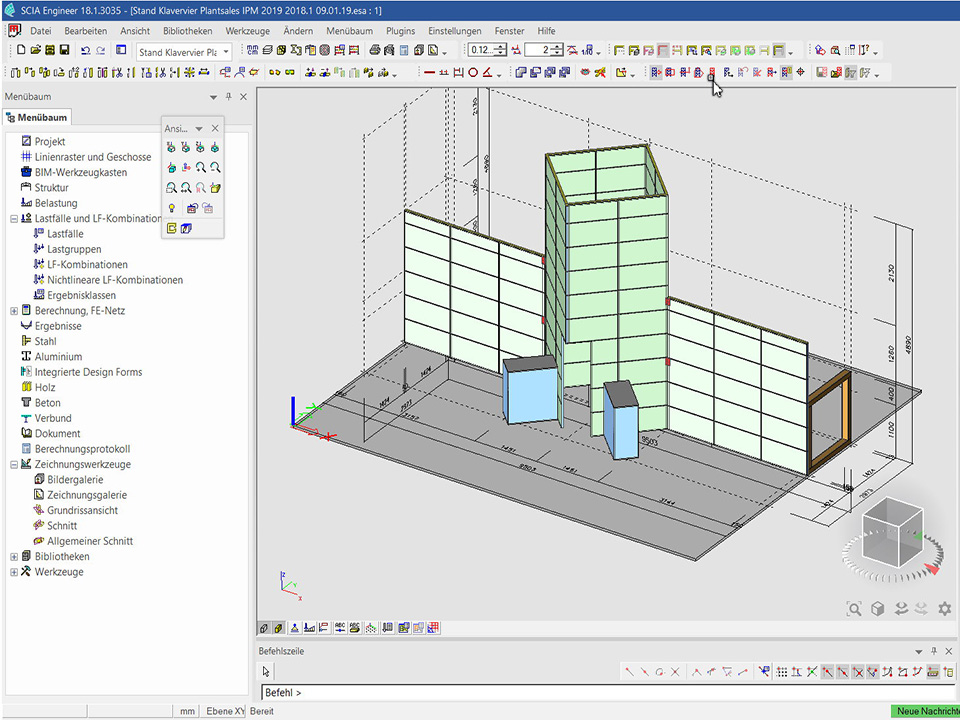Screen dimensions: 960x720
Task: Click the light bulb icon in Ansicht panel
Action: (x=171, y=208)
